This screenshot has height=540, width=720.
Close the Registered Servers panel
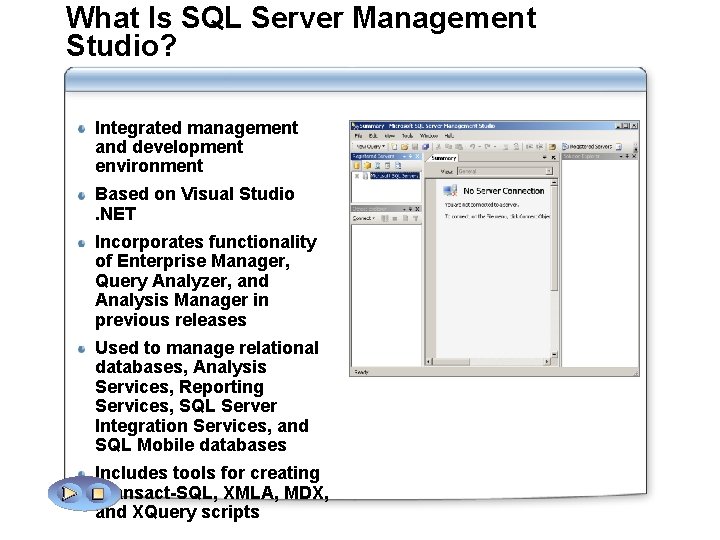(417, 157)
